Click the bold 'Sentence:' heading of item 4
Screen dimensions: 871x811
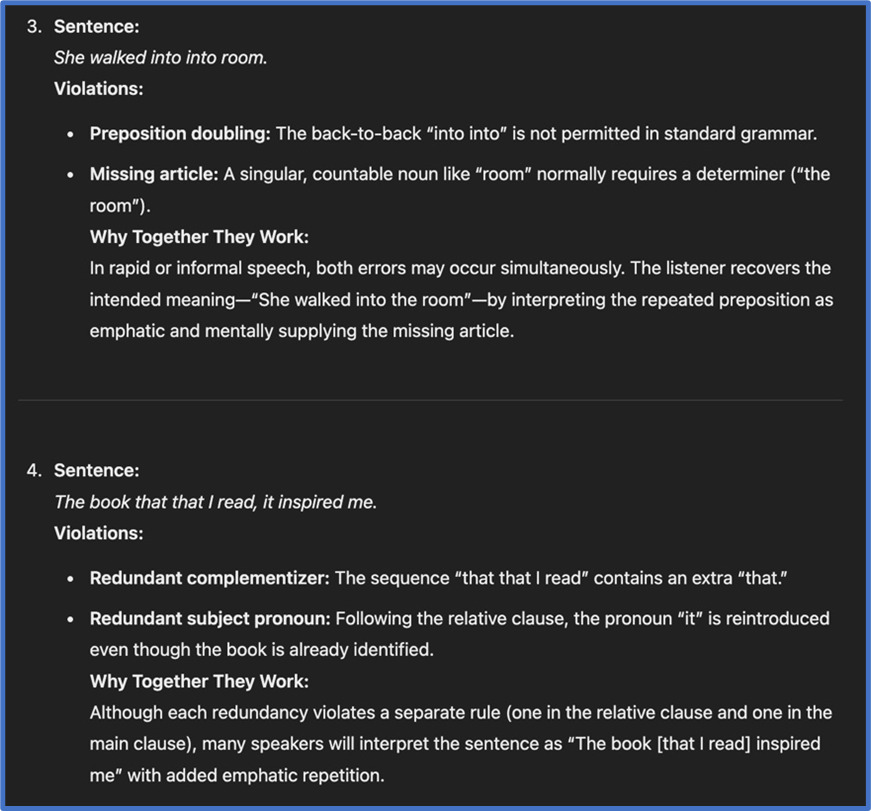point(96,470)
